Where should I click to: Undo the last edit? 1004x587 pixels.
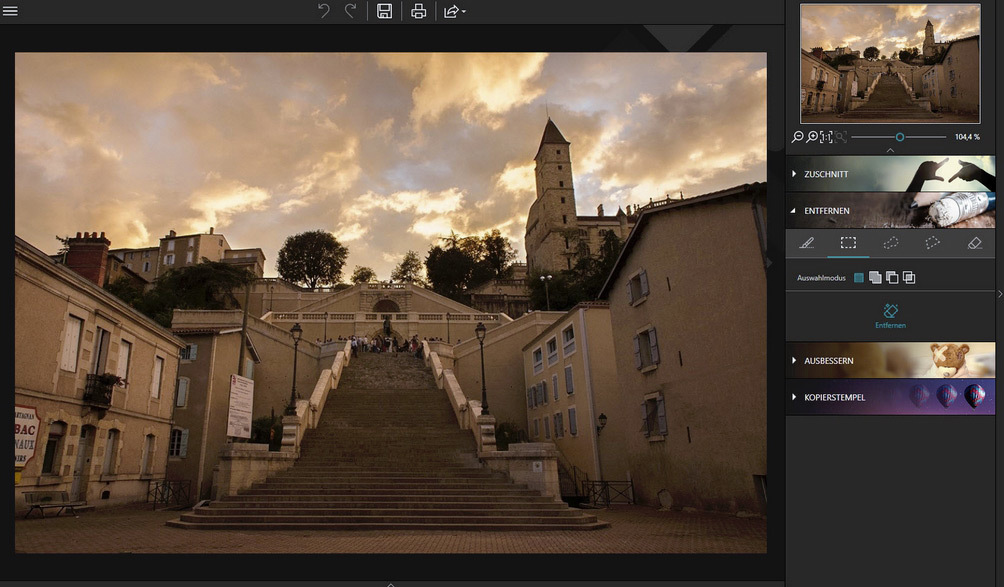point(323,11)
